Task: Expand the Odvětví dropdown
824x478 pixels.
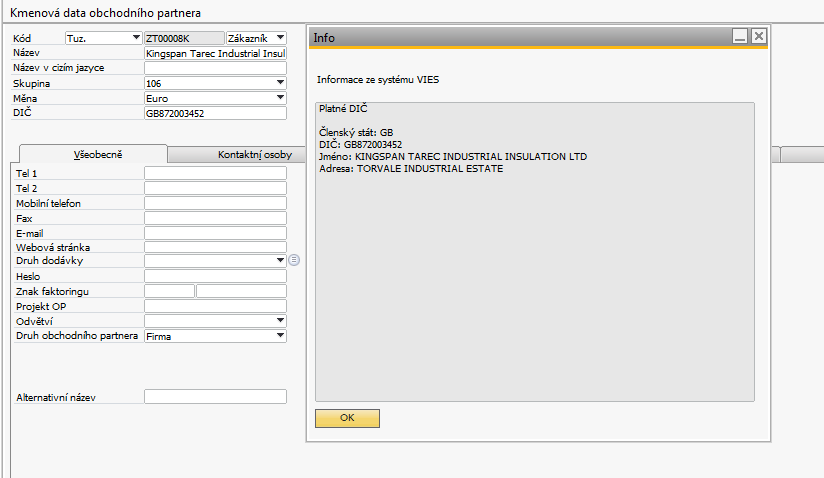Action: [x=280, y=321]
